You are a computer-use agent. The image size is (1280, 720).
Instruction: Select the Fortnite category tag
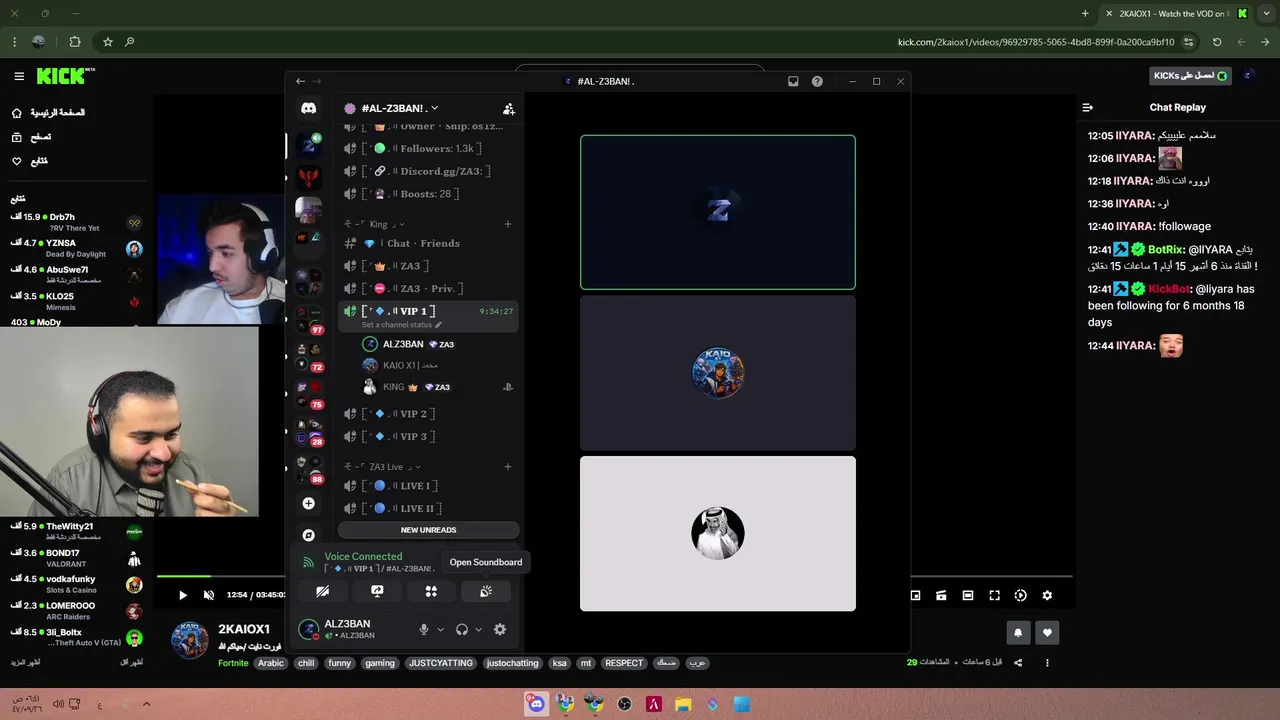point(233,663)
